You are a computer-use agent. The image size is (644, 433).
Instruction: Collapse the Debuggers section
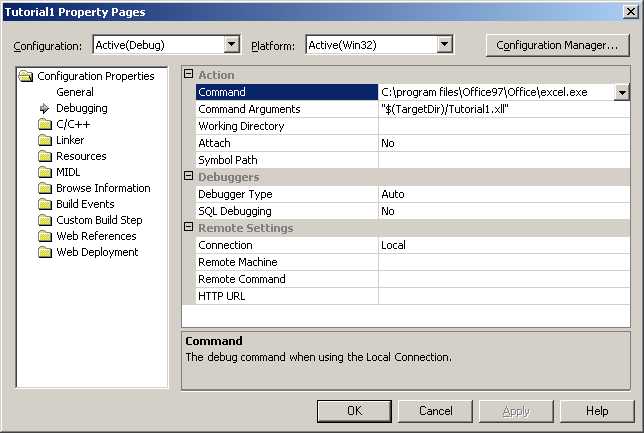click(189, 177)
